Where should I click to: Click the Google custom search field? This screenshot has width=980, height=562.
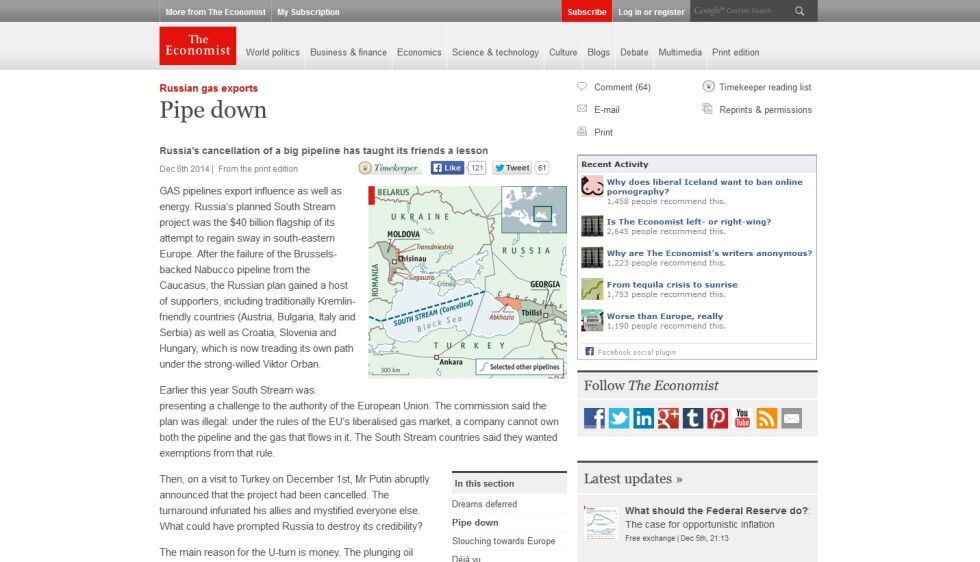click(740, 11)
